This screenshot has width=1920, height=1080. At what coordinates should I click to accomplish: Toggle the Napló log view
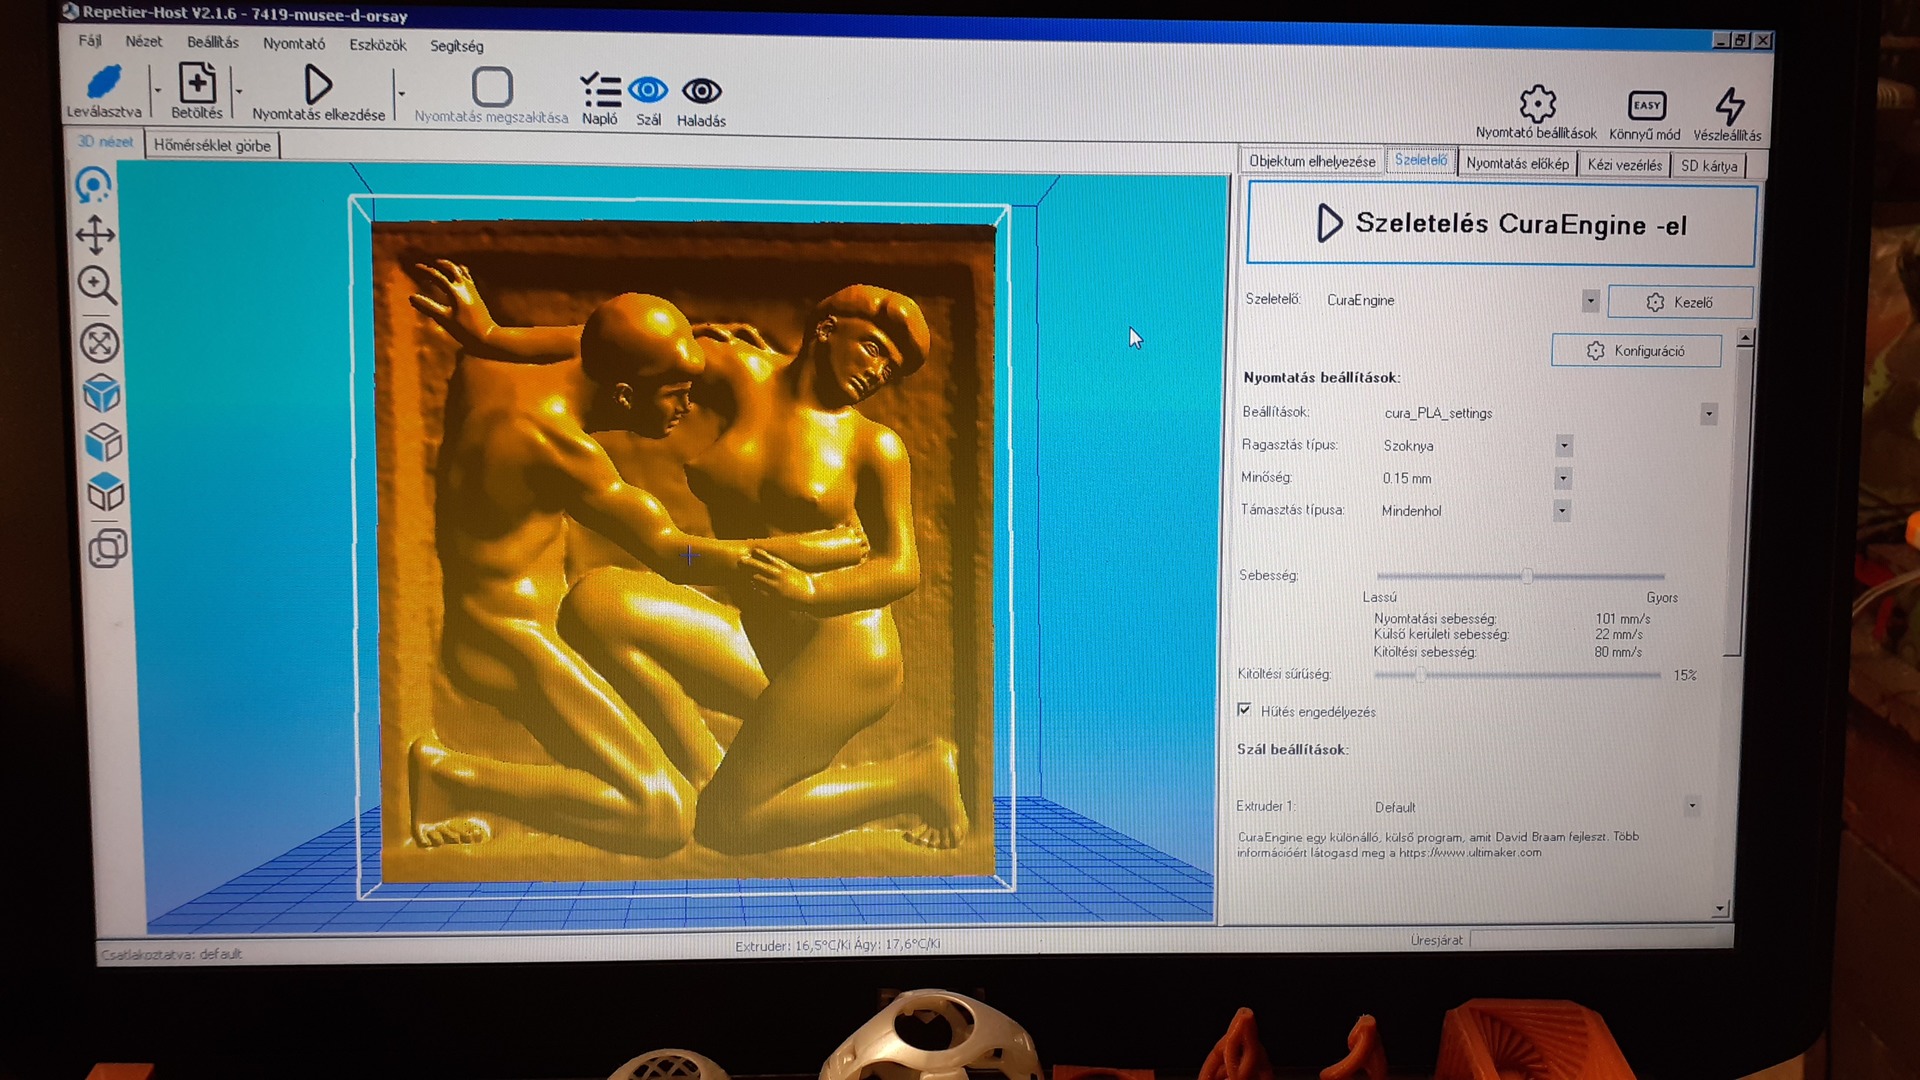point(600,90)
